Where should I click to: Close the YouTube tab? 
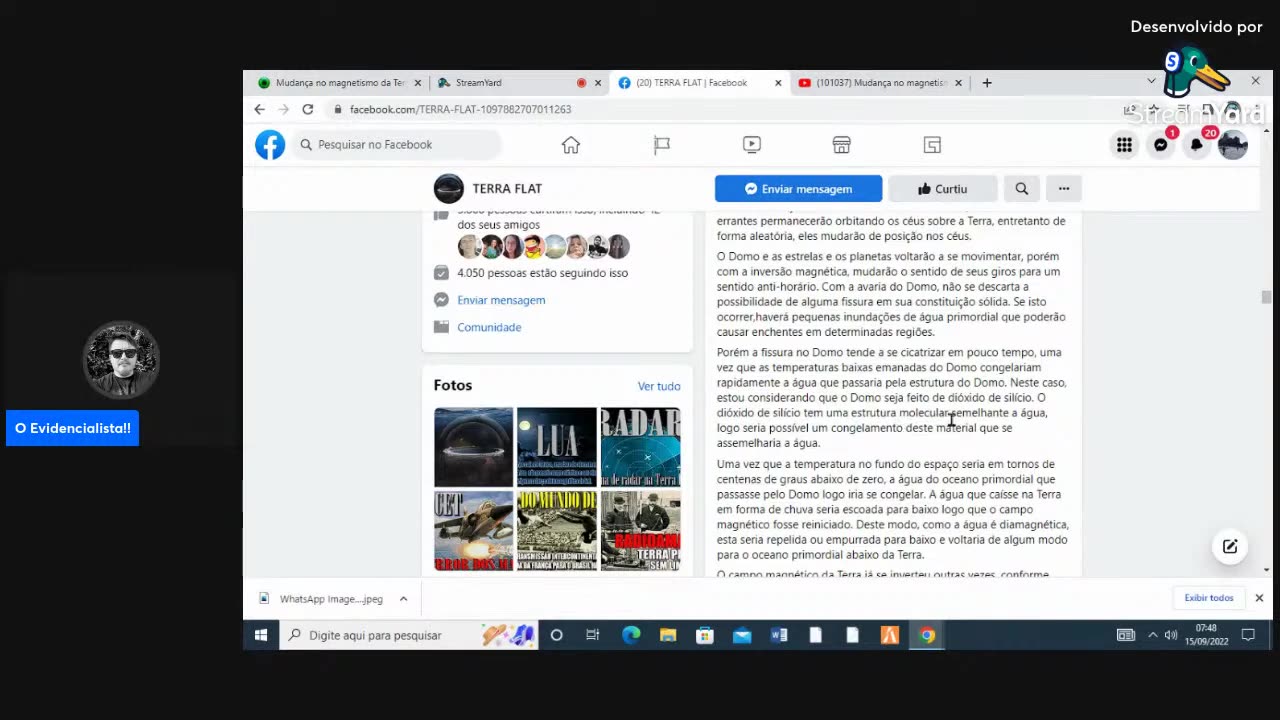[x=958, y=83]
